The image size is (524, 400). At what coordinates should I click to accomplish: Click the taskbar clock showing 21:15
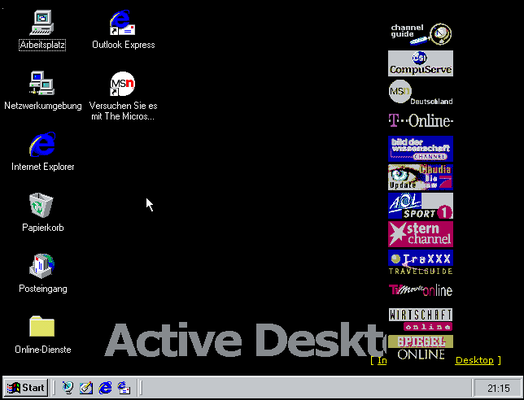(x=498, y=388)
